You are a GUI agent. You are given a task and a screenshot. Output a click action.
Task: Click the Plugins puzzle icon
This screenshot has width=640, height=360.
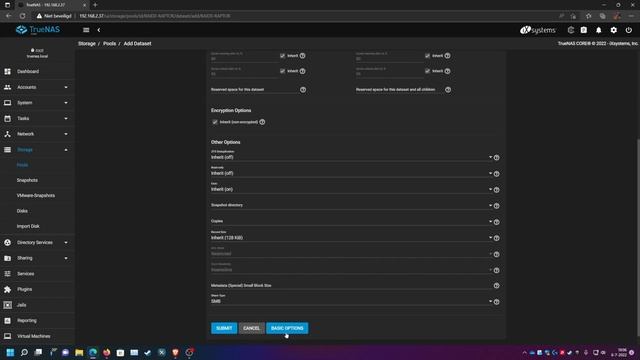click(x=7, y=289)
